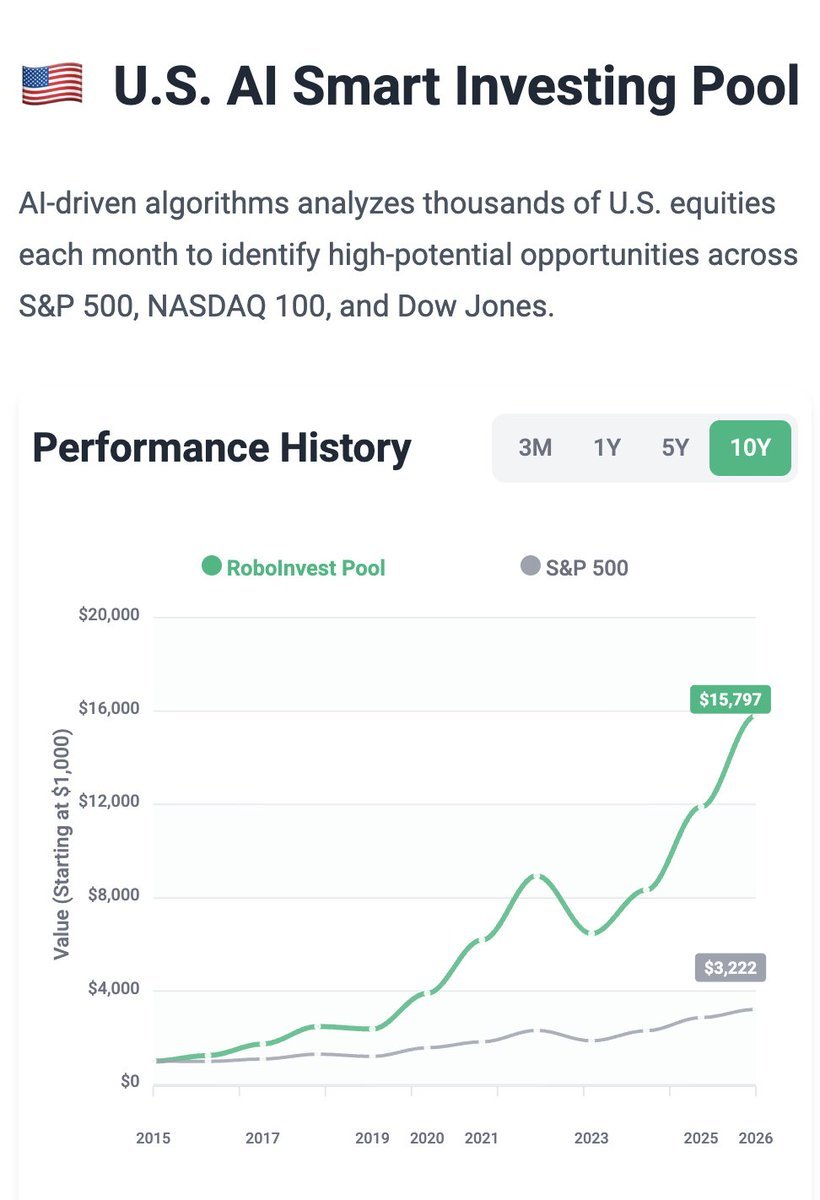Select the 3M time range tab
820x1200 pixels.
click(535, 447)
